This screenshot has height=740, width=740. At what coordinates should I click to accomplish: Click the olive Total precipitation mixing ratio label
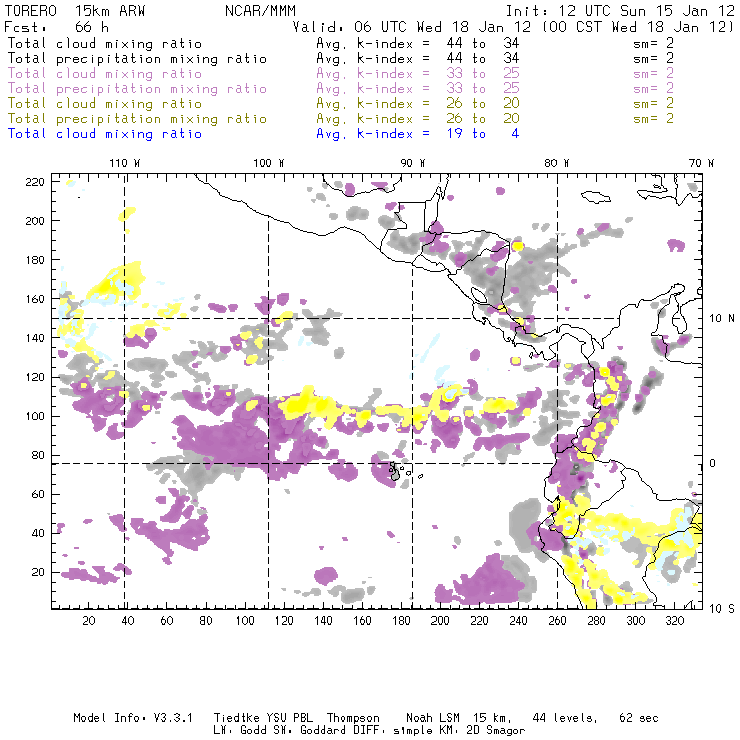pyautogui.click(x=137, y=119)
